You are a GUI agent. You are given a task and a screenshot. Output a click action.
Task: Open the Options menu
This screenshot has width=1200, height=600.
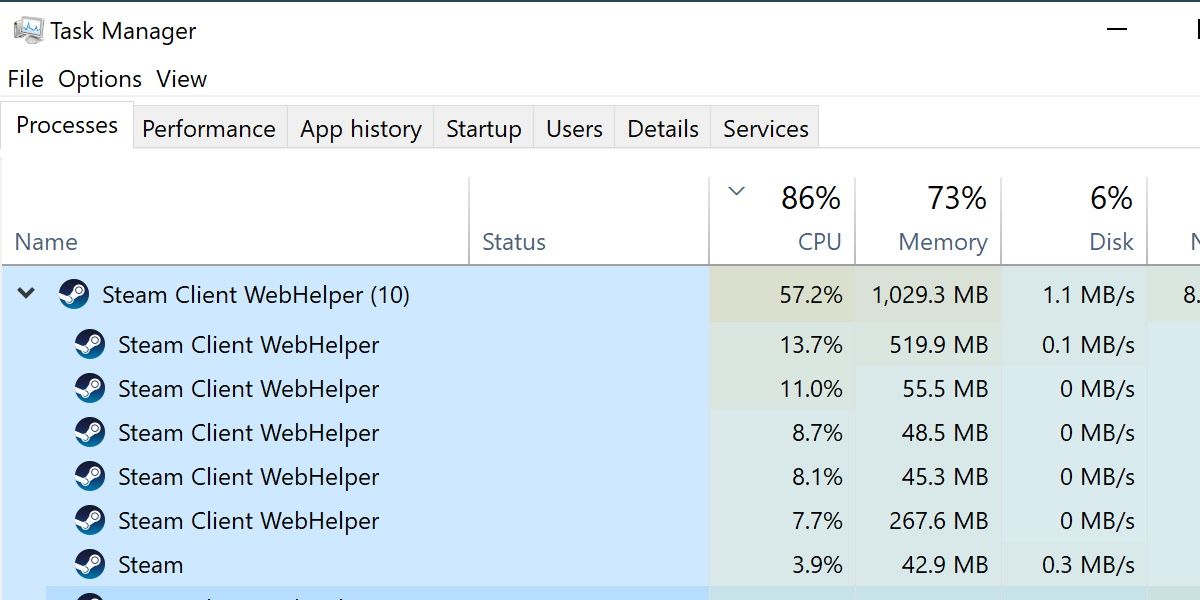click(x=100, y=78)
